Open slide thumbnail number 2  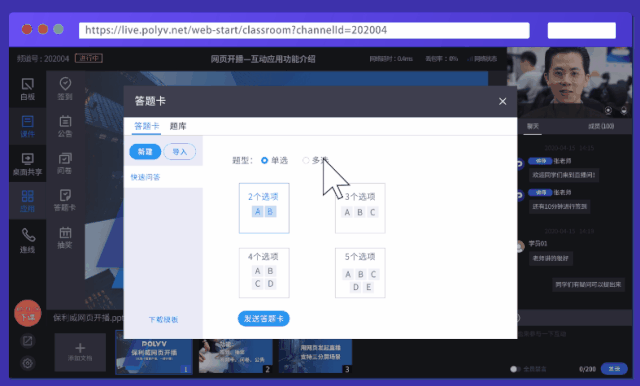236,355
